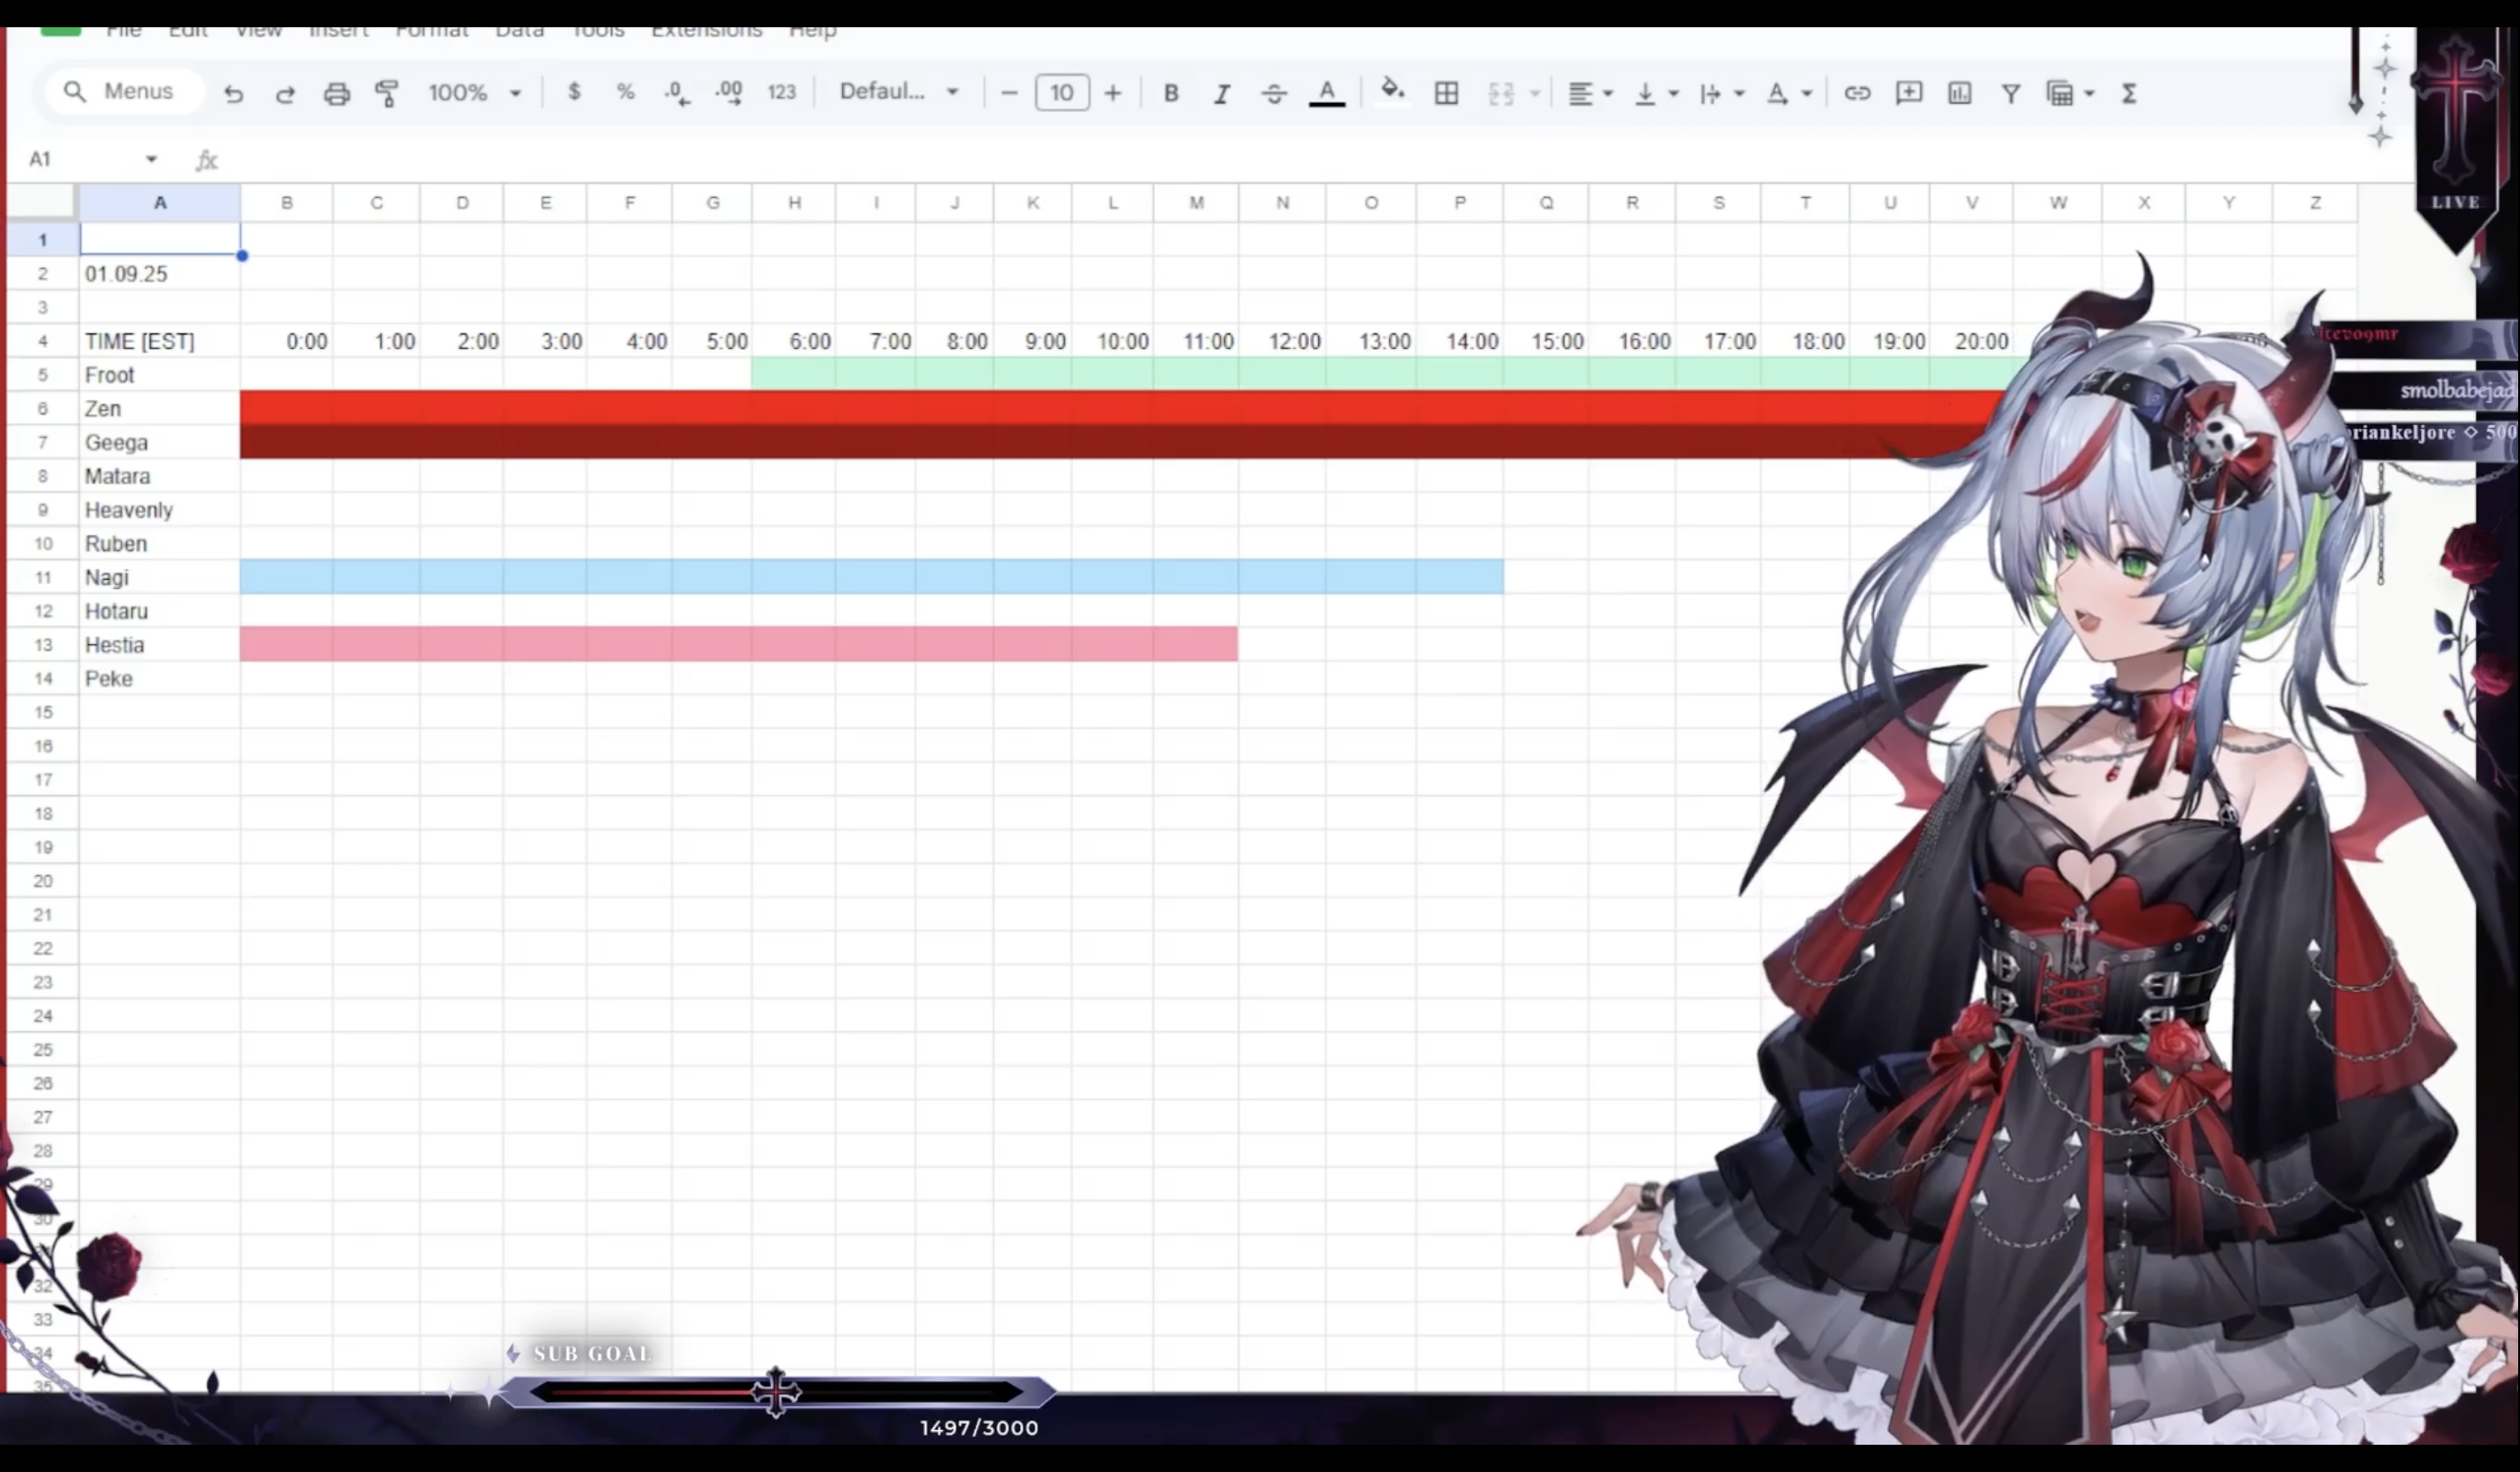Image resolution: width=2520 pixels, height=1472 pixels.
Task: Create a filter with funnel icon
Action: pyautogui.click(x=2011, y=93)
